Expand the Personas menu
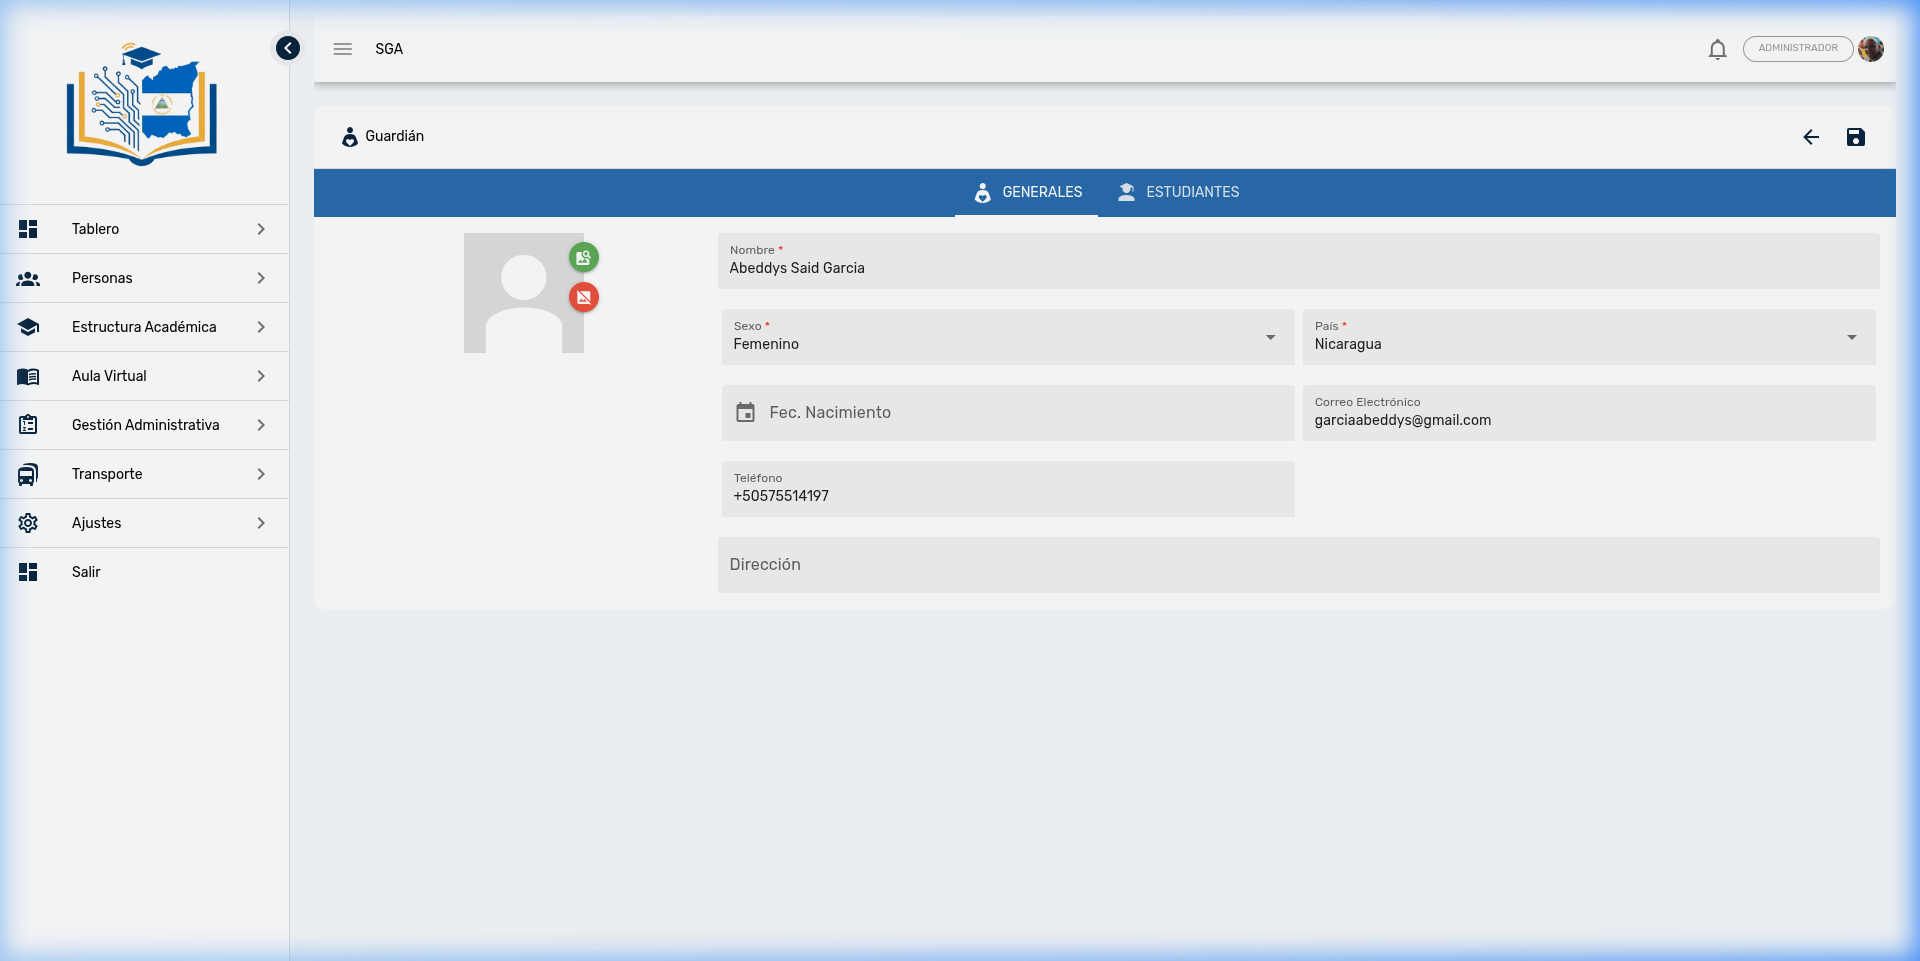This screenshot has height=961, width=1920. click(x=144, y=278)
